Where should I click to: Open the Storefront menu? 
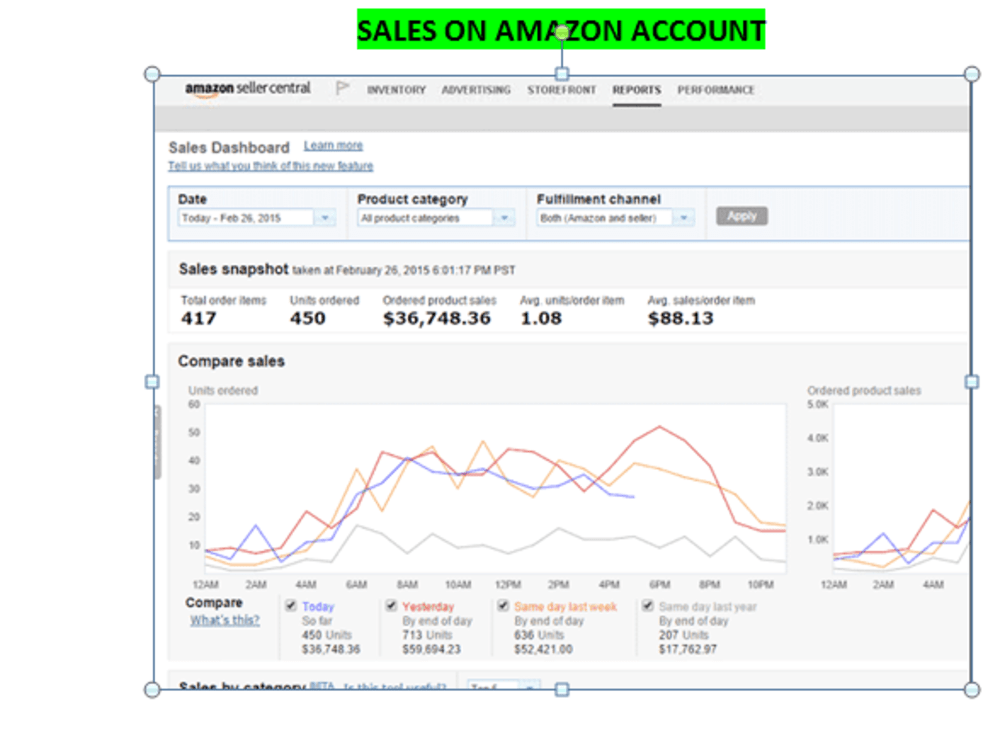(561, 90)
